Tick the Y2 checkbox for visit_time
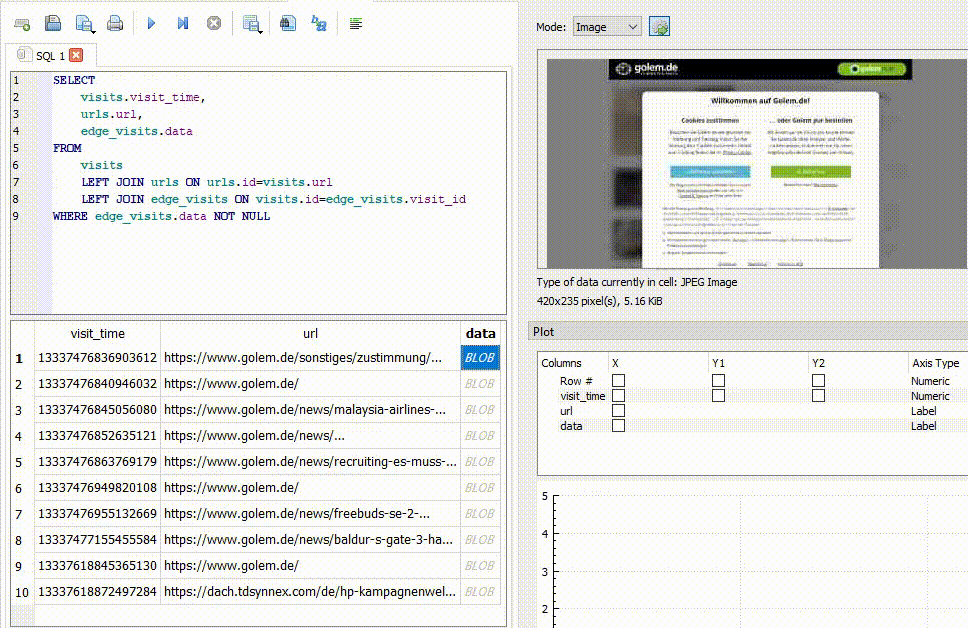Image resolution: width=968 pixels, height=628 pixels. [x=818, y=396]
